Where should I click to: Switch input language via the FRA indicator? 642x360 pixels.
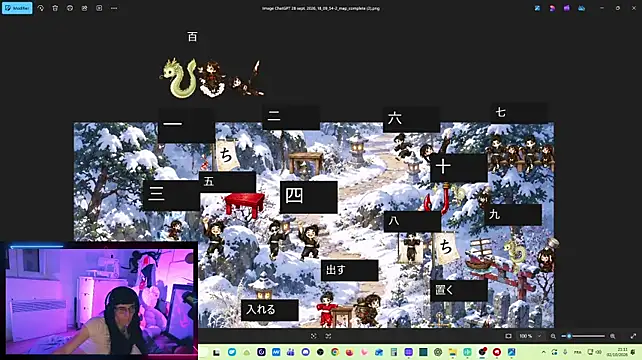tap(577, 352)
